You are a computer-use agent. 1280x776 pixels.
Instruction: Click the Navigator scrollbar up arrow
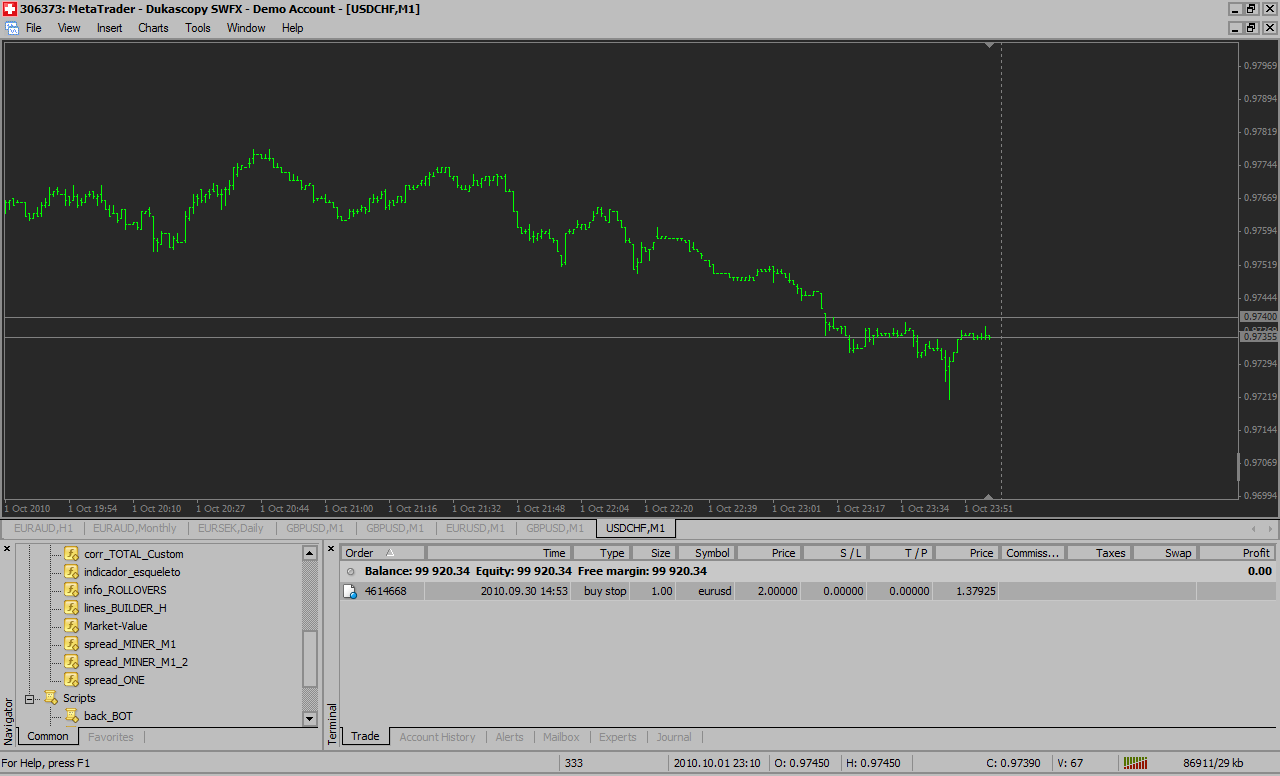[310, 553]
